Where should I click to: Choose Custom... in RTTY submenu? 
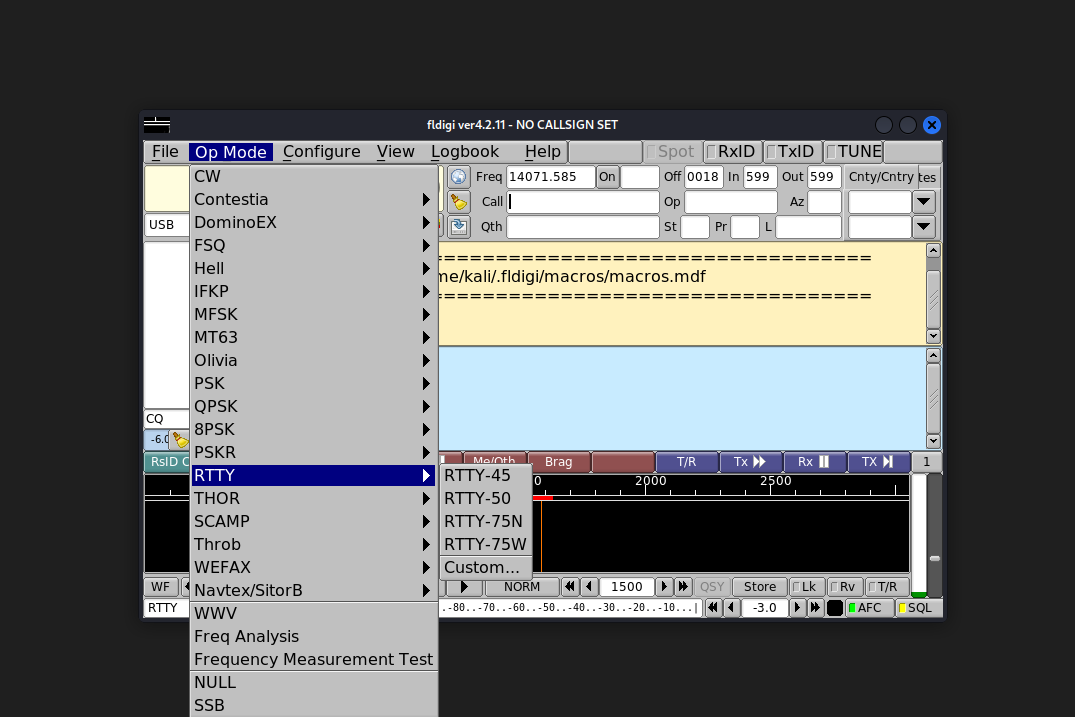point(486,568)
